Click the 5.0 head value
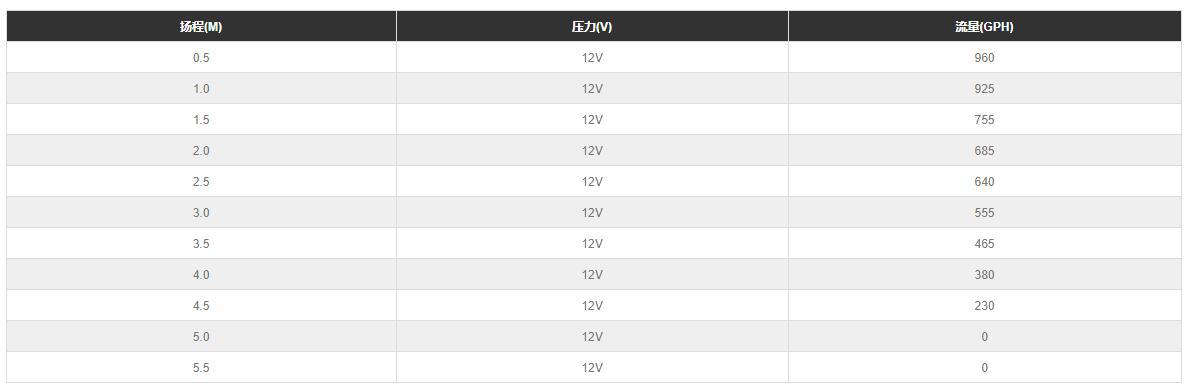1195x390 pixels. [x=201, y=337]
